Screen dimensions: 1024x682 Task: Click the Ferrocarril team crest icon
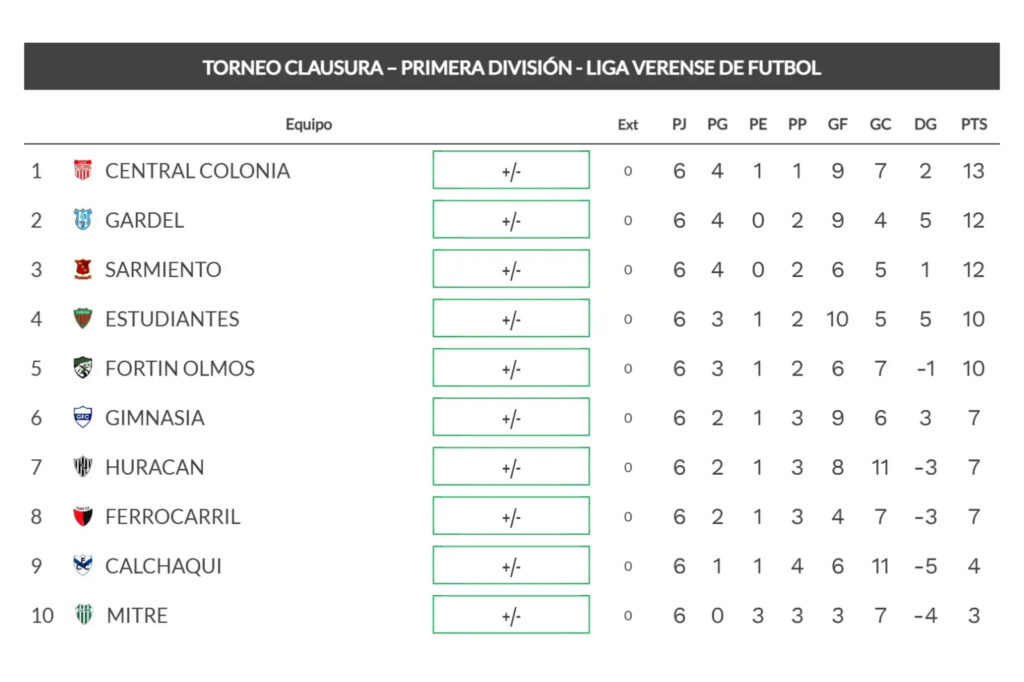click(83, 516)
